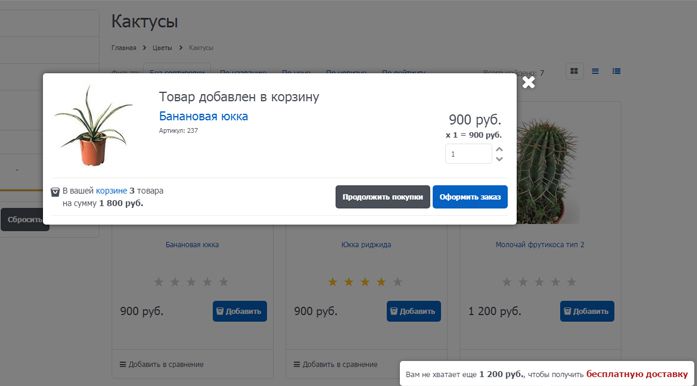Click third star of Банановая юкка
The height and width of the screenshot is (386, 697).
pyautogui.click(x=191, y=281)
